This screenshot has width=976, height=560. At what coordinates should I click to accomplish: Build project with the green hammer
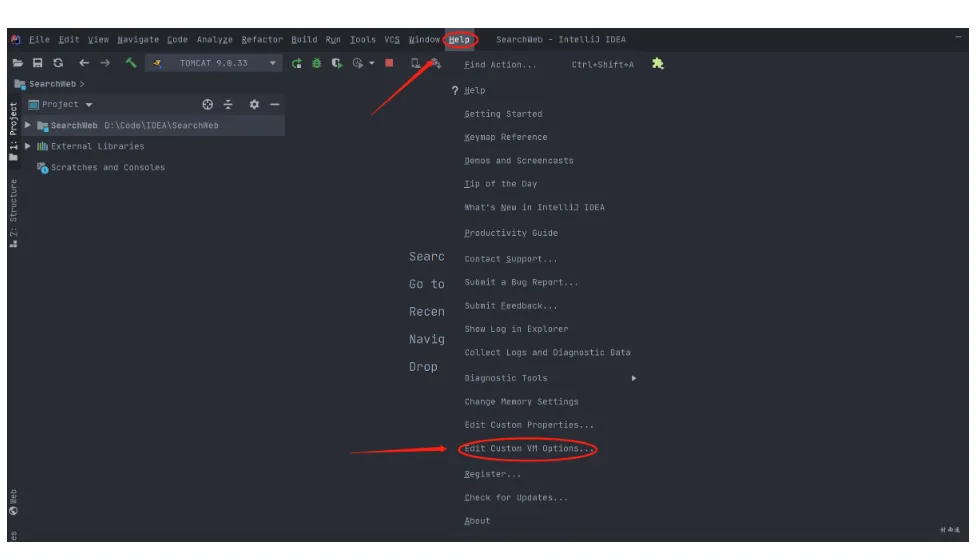[131, 63]
